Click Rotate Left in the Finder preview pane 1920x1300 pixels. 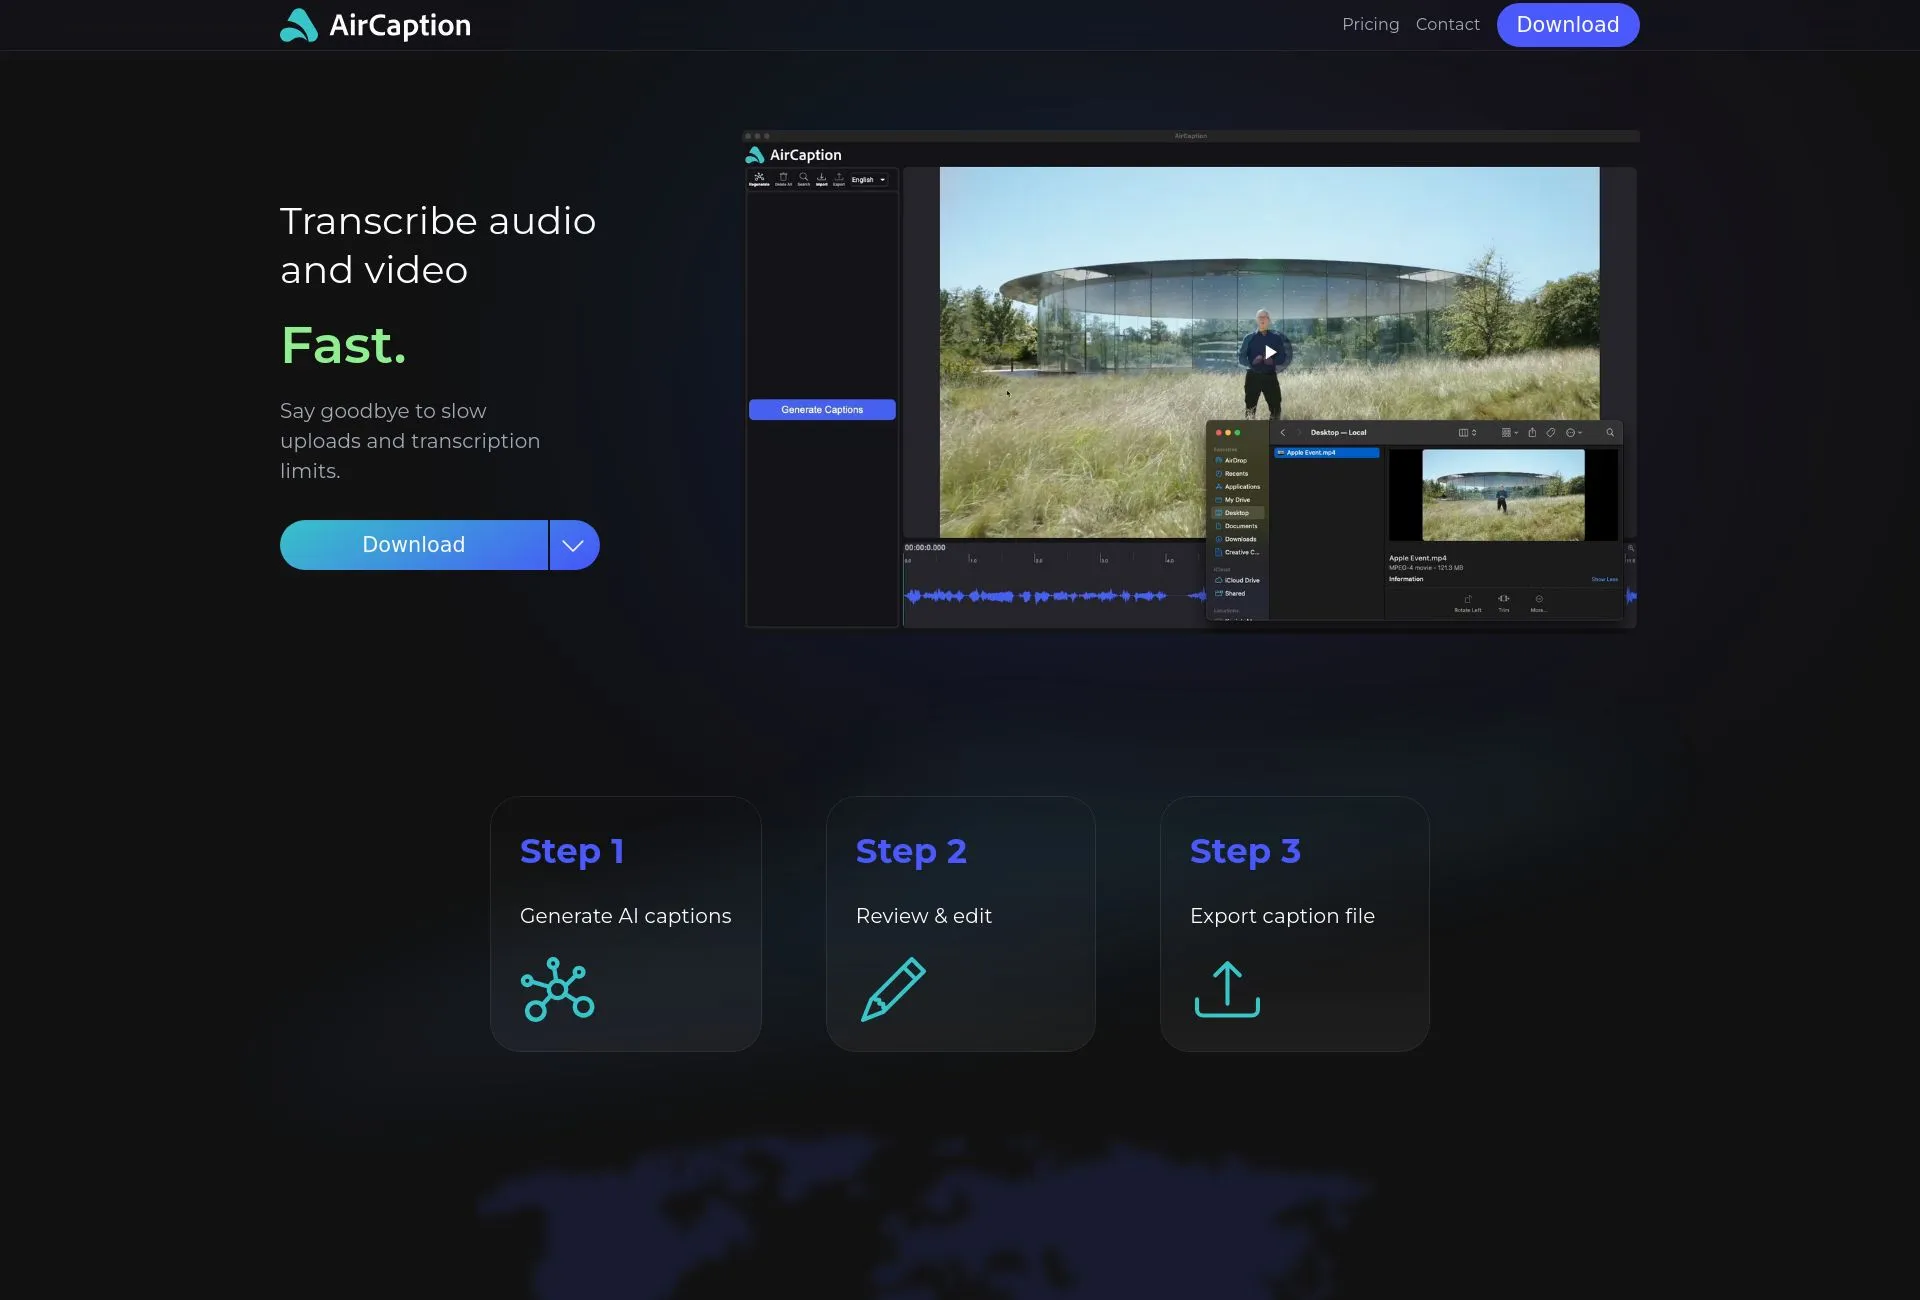1468,603
